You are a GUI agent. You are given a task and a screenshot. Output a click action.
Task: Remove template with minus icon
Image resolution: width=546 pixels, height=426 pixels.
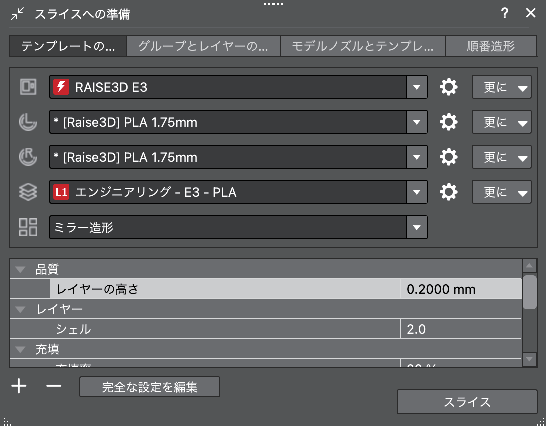tap(54, 386)
